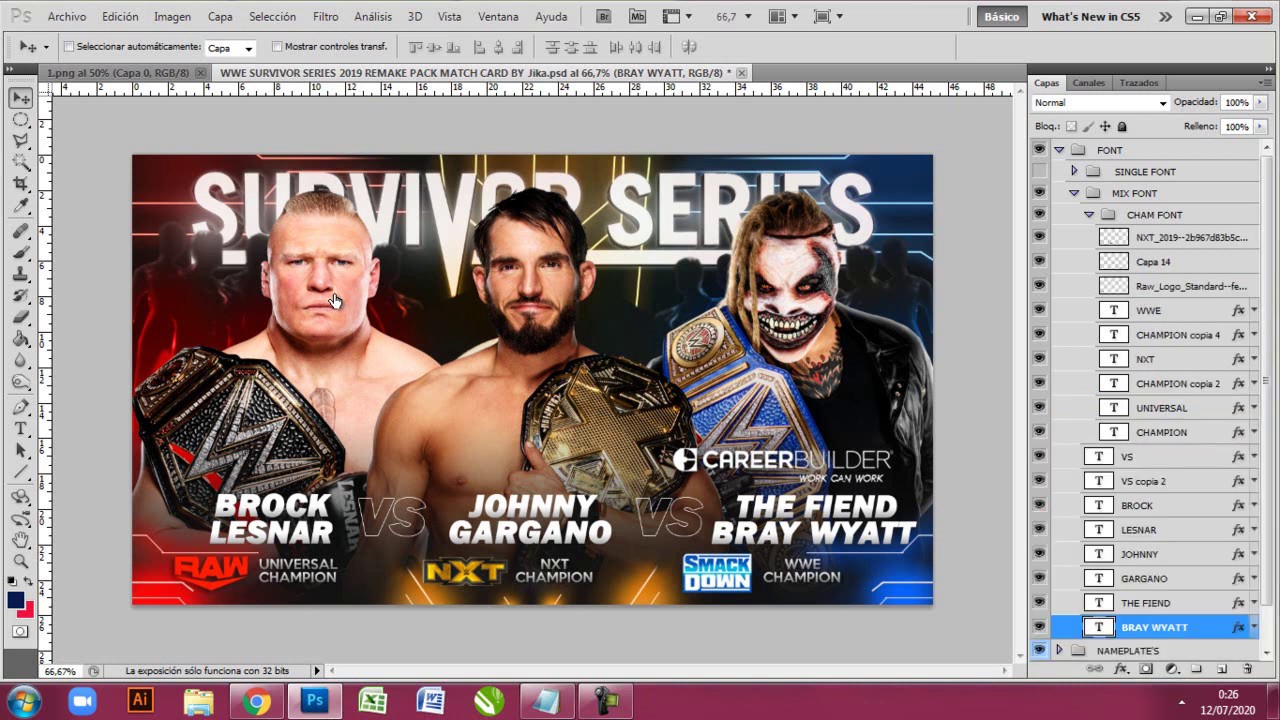
Task: Collapse the FONT layer group
Action: click(x=1059, y=150)
